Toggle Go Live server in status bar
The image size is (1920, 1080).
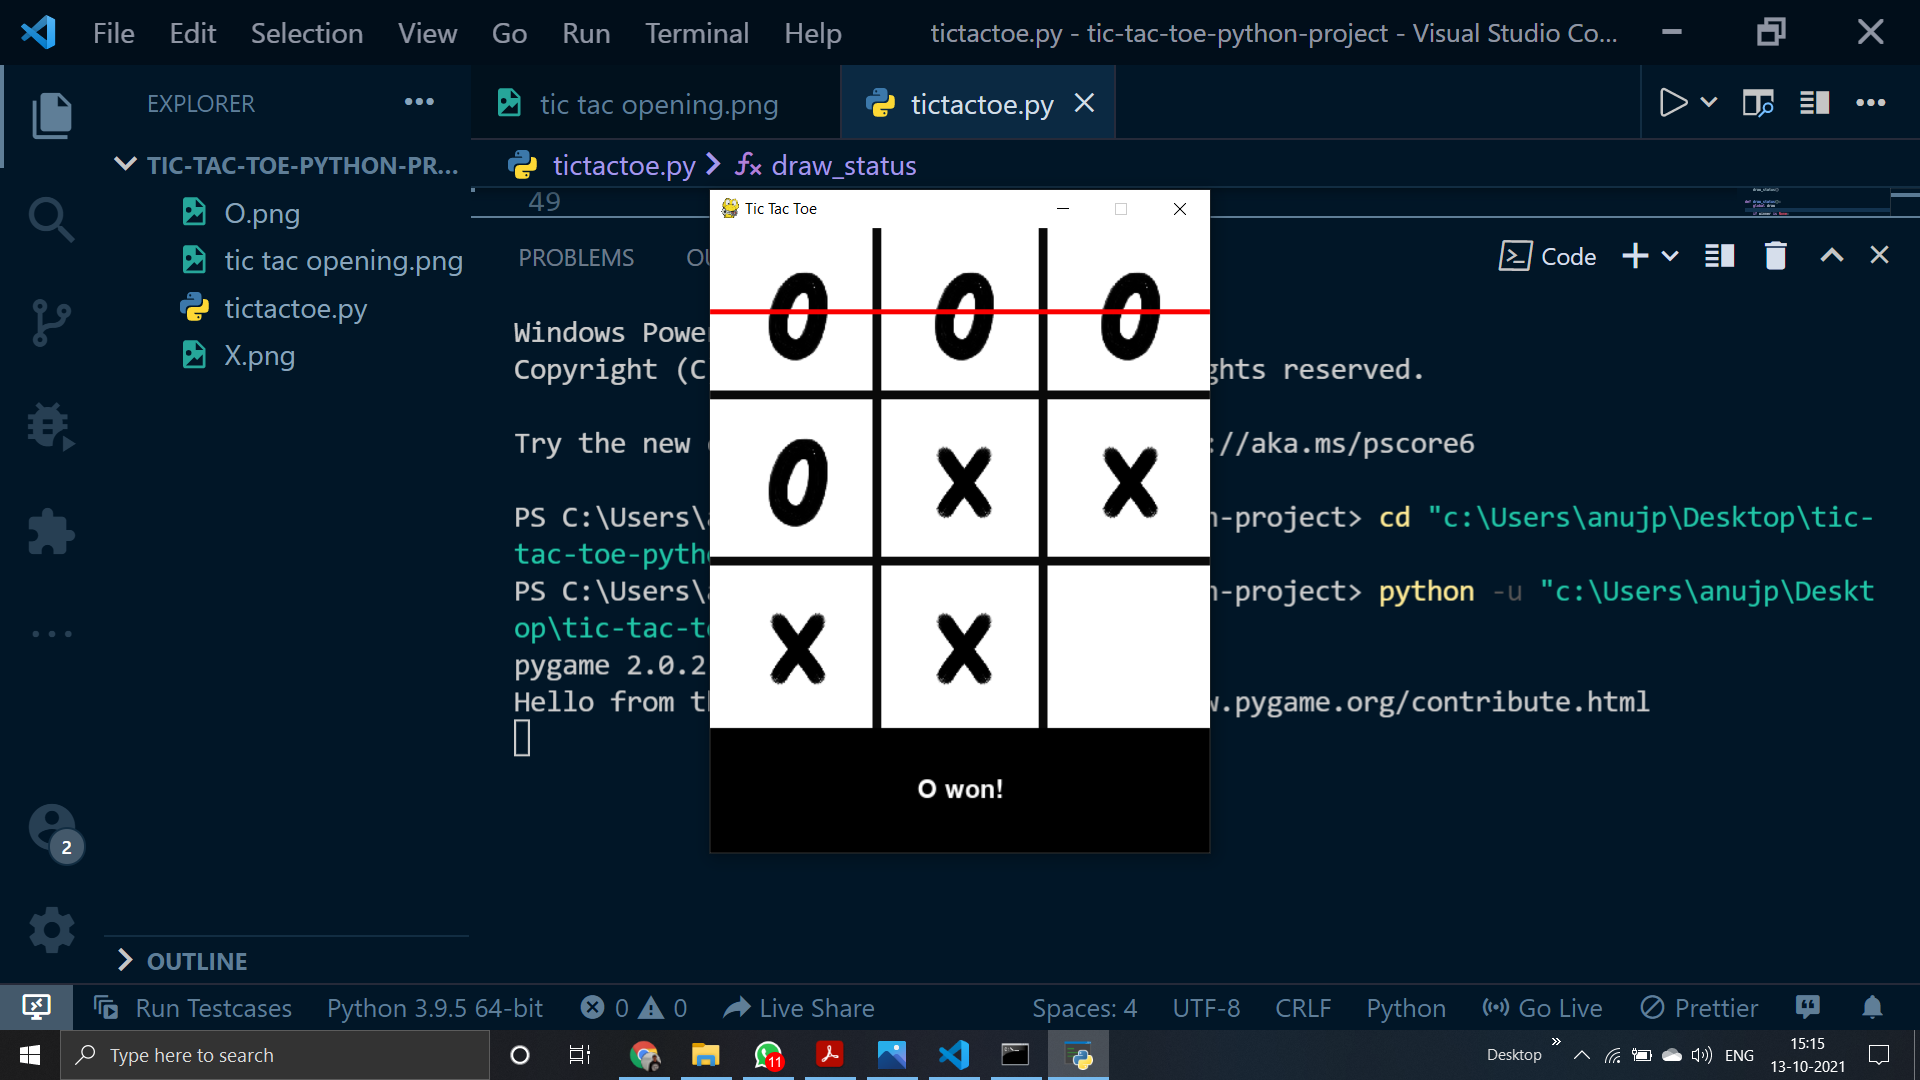tap(1542, 1008)
